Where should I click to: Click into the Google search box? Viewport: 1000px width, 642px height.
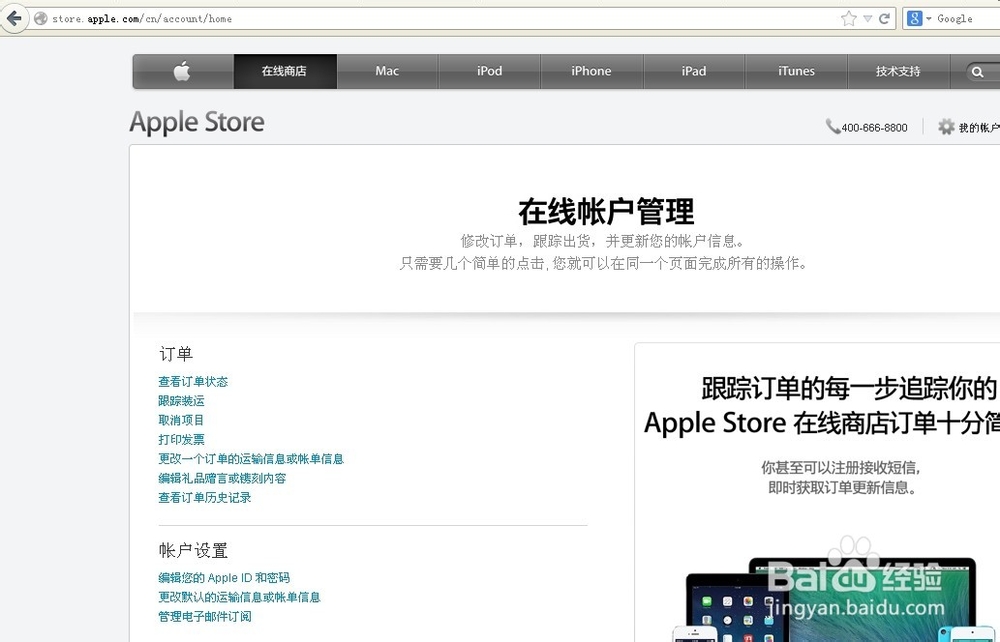[x=967, y=18]
